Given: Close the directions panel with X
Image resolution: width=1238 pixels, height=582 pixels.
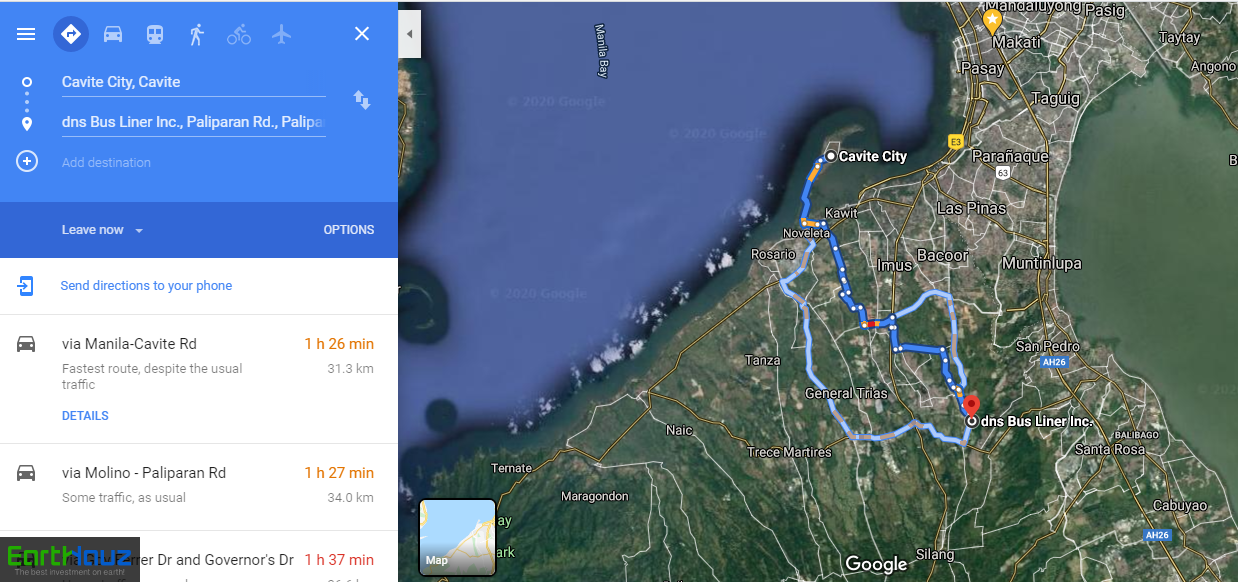Looking at the screenshot, I should tap(362, 34).
